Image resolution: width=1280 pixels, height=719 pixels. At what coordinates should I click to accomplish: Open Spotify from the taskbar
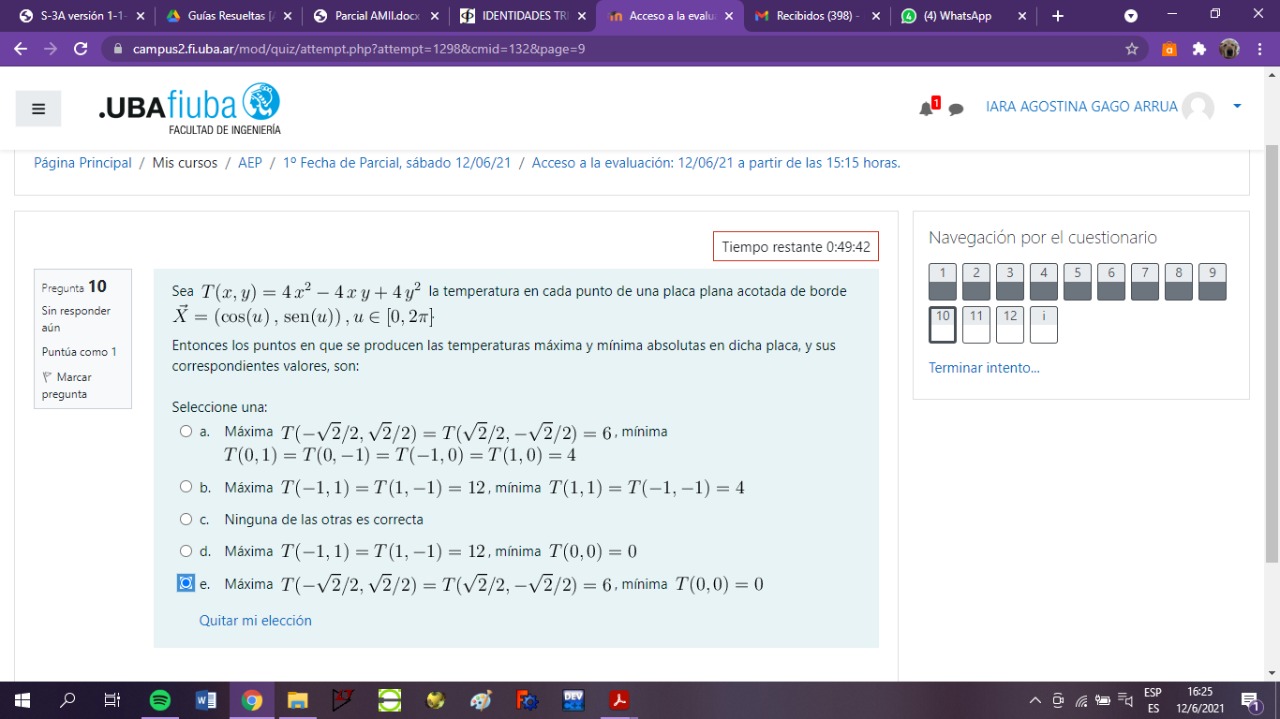click(x=160, y=701)
